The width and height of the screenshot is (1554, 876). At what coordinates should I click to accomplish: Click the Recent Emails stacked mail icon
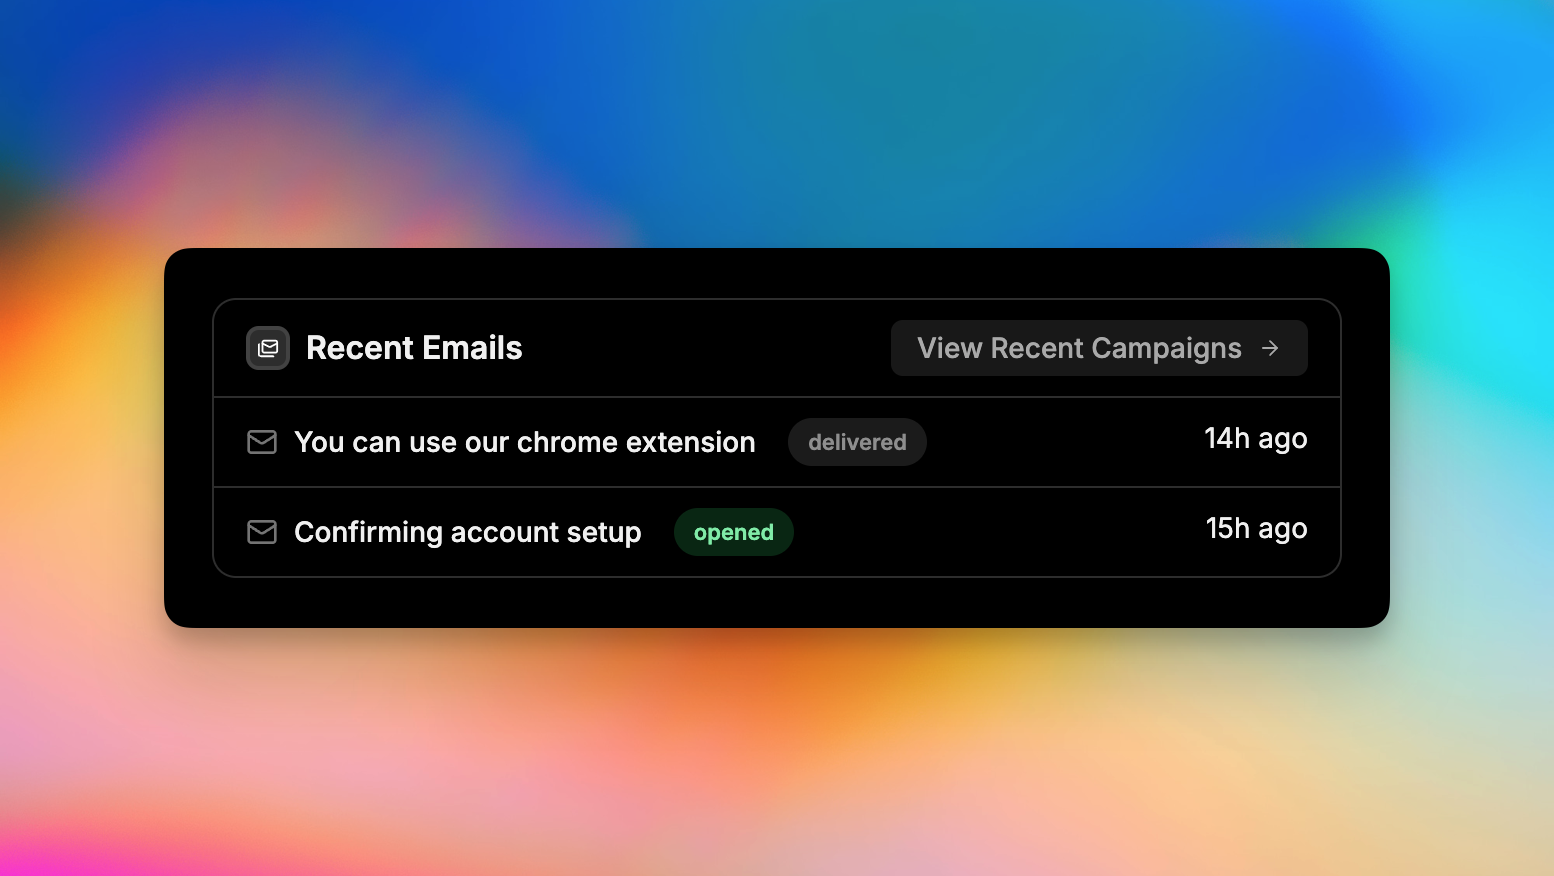tap(268, 348)
